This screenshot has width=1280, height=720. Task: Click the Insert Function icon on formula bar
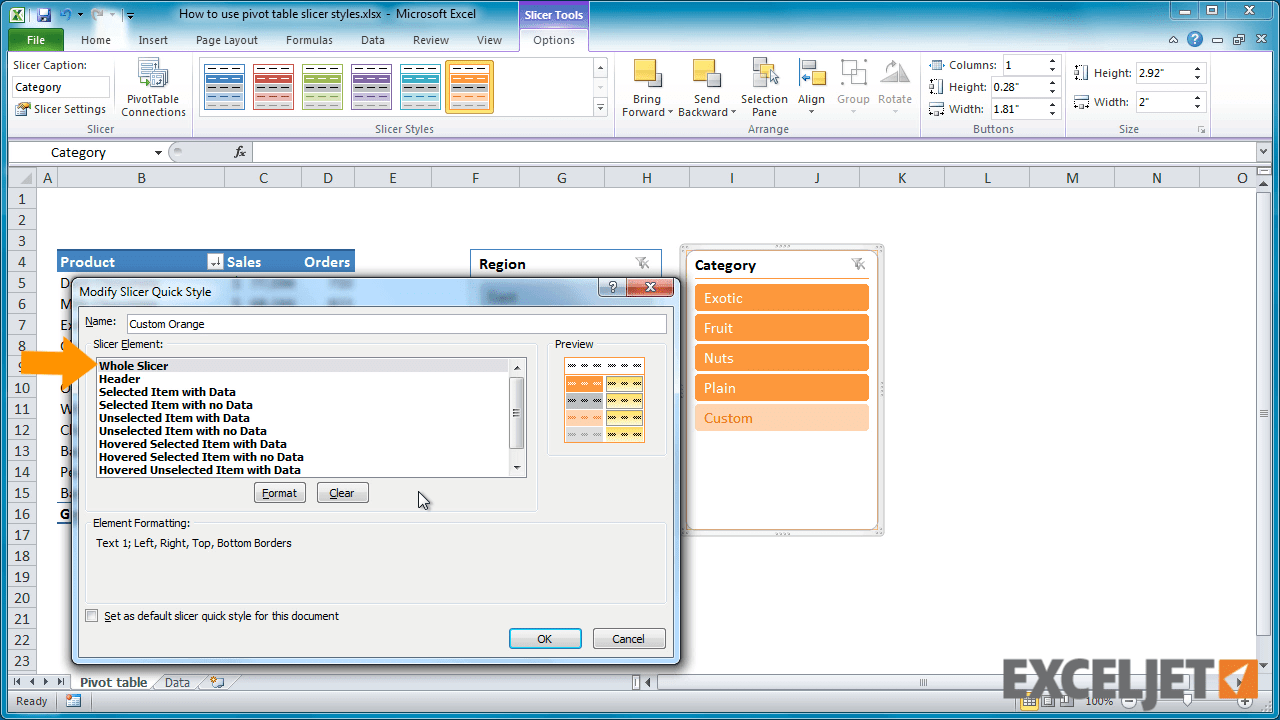pos(239,151)
